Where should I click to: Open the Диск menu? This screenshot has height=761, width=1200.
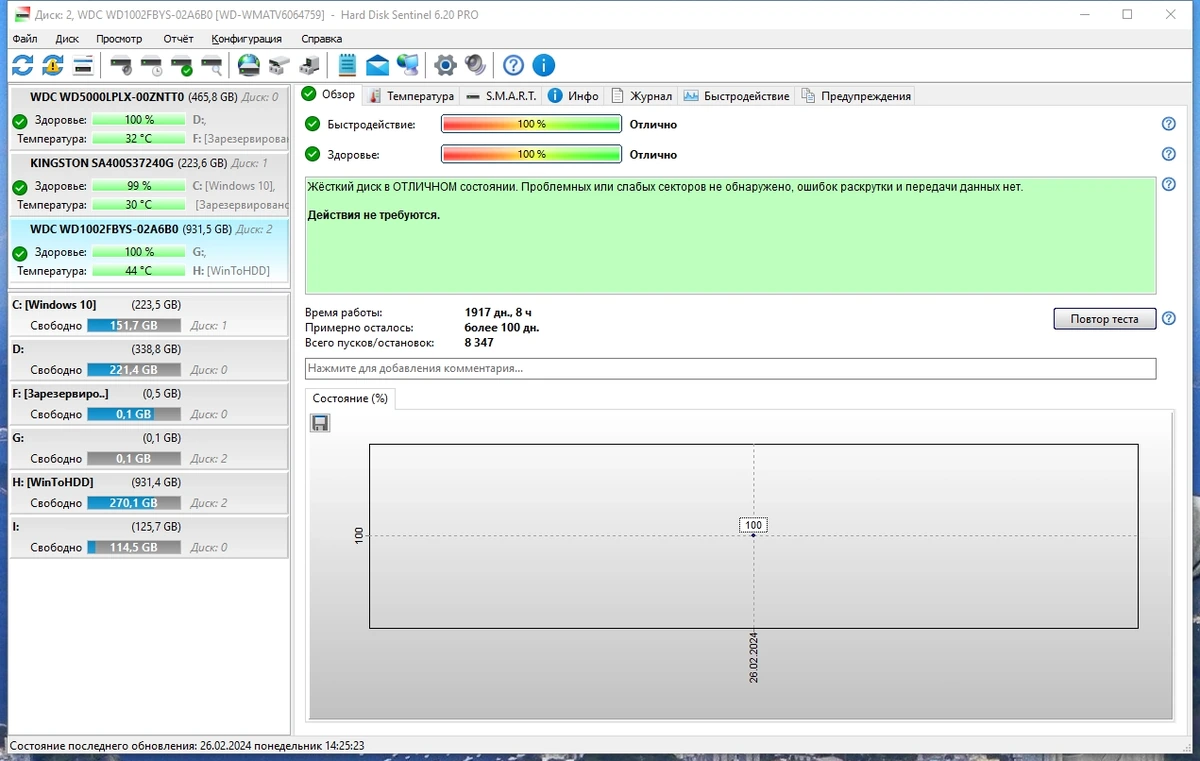pos(67,39)
